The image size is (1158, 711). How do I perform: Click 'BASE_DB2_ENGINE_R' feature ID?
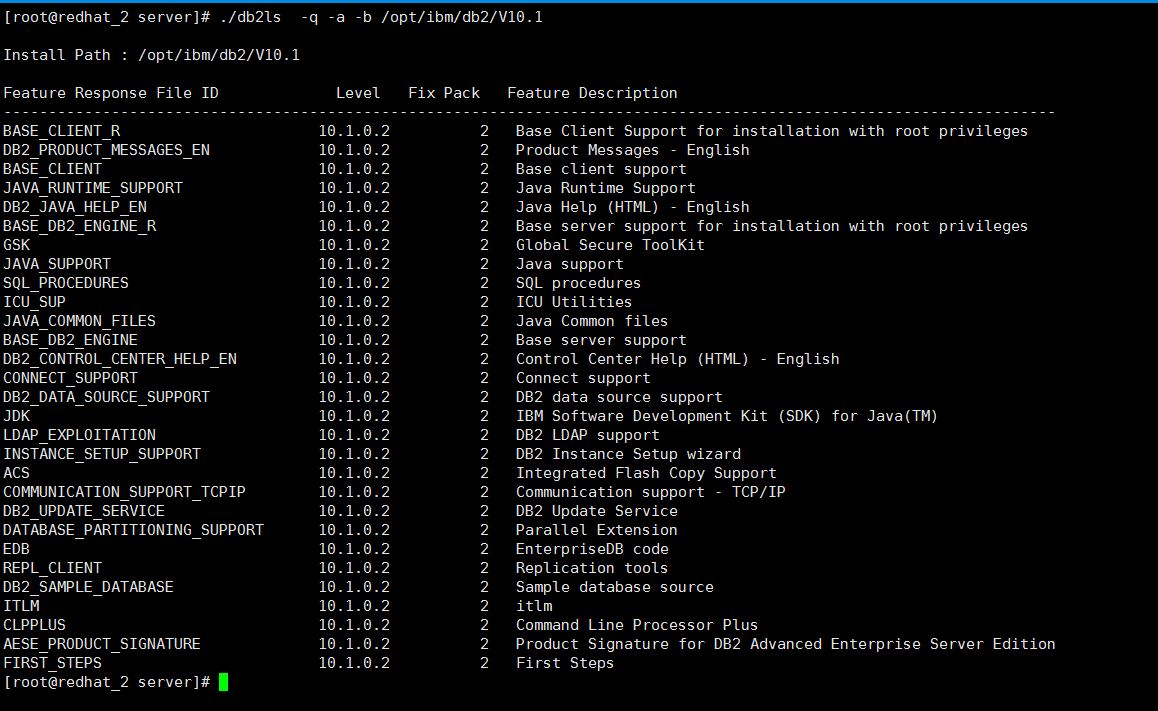point(79,226)
